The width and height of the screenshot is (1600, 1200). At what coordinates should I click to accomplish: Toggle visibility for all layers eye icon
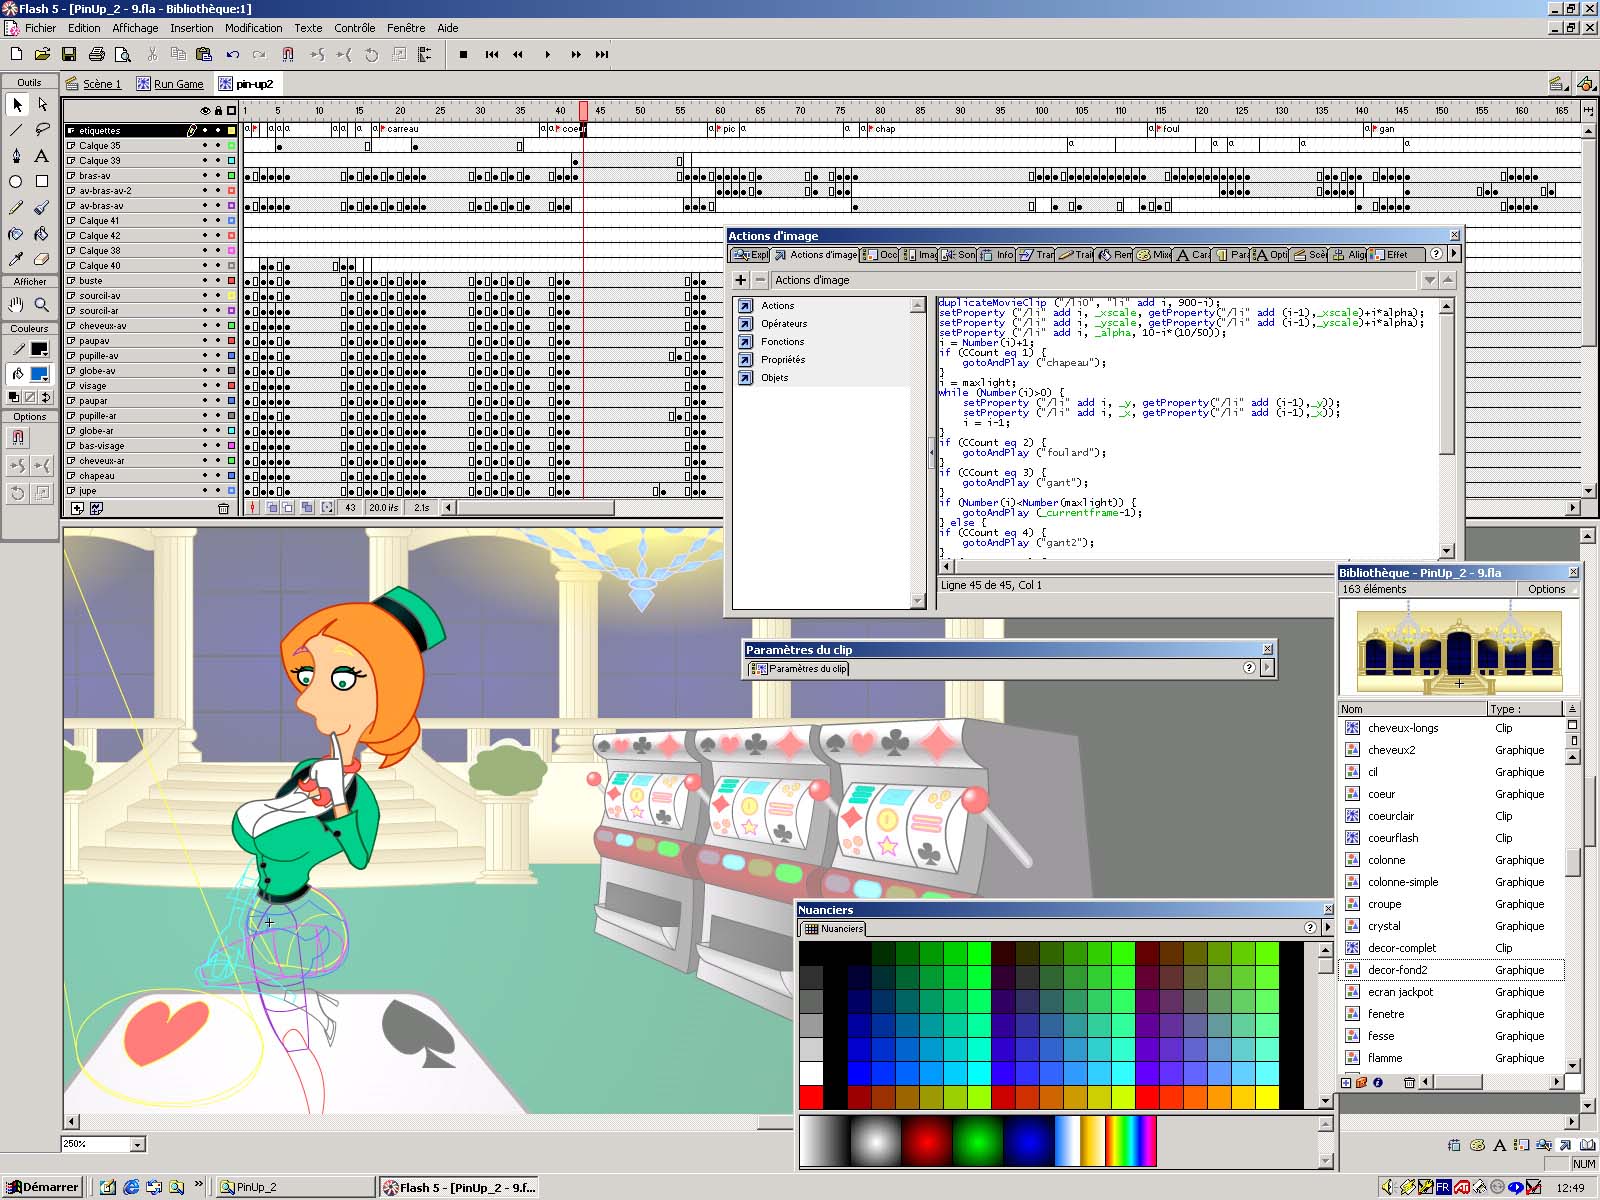click(205, 111)
